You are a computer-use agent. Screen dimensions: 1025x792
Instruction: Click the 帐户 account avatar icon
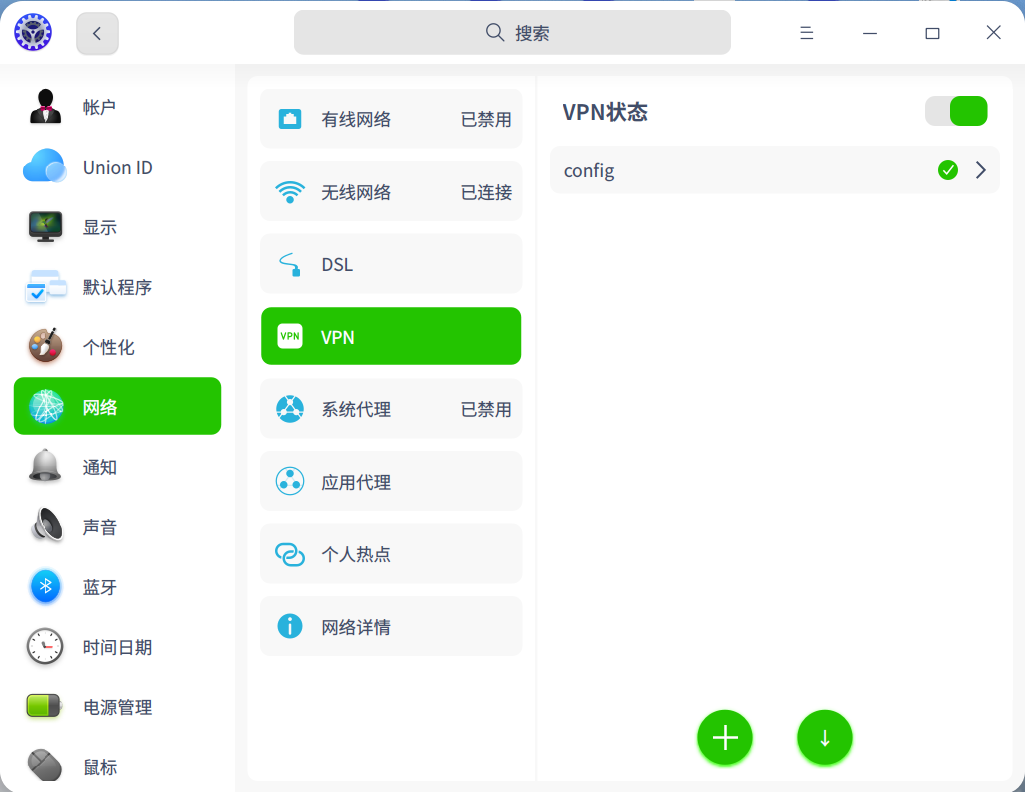click(45, 107)
